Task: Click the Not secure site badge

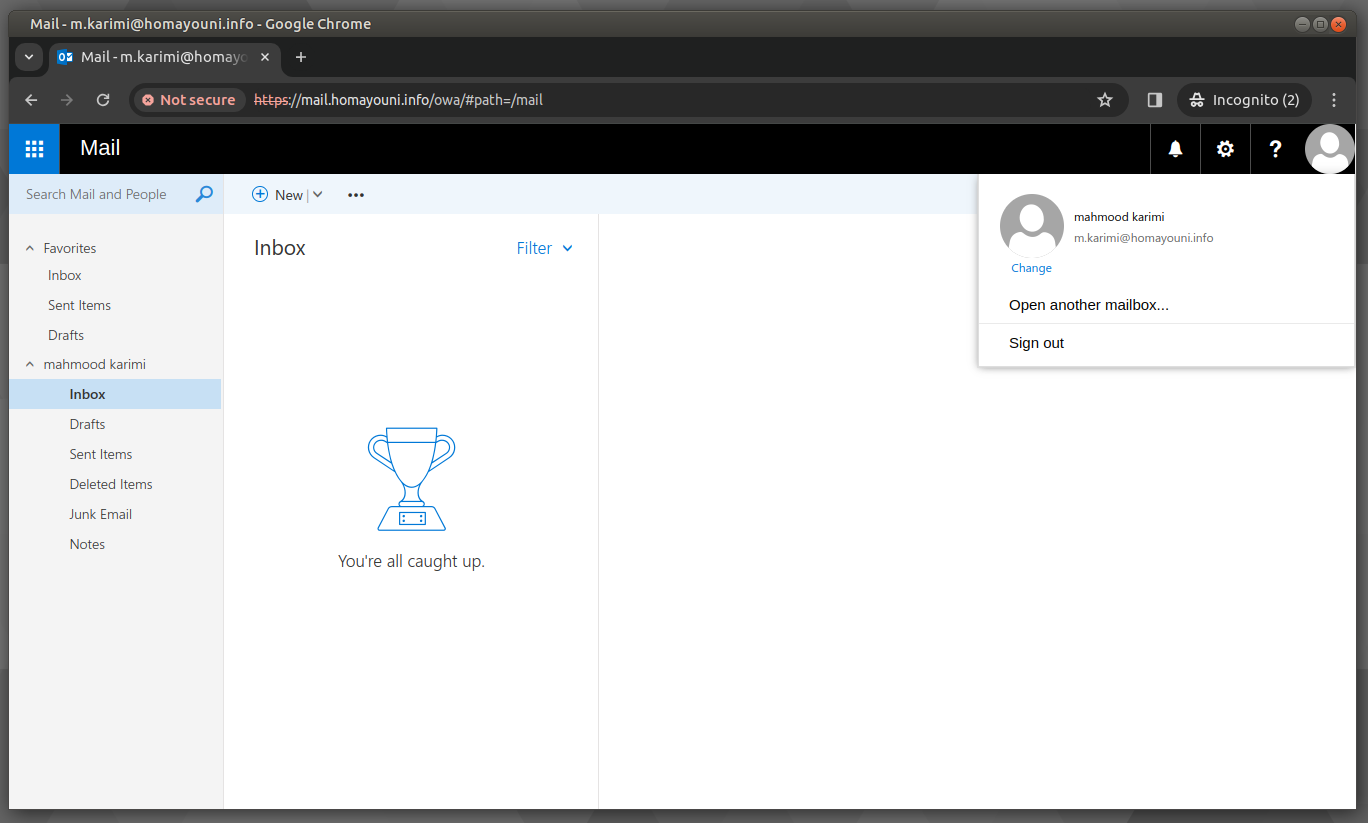Action: [x=189, y=100]
